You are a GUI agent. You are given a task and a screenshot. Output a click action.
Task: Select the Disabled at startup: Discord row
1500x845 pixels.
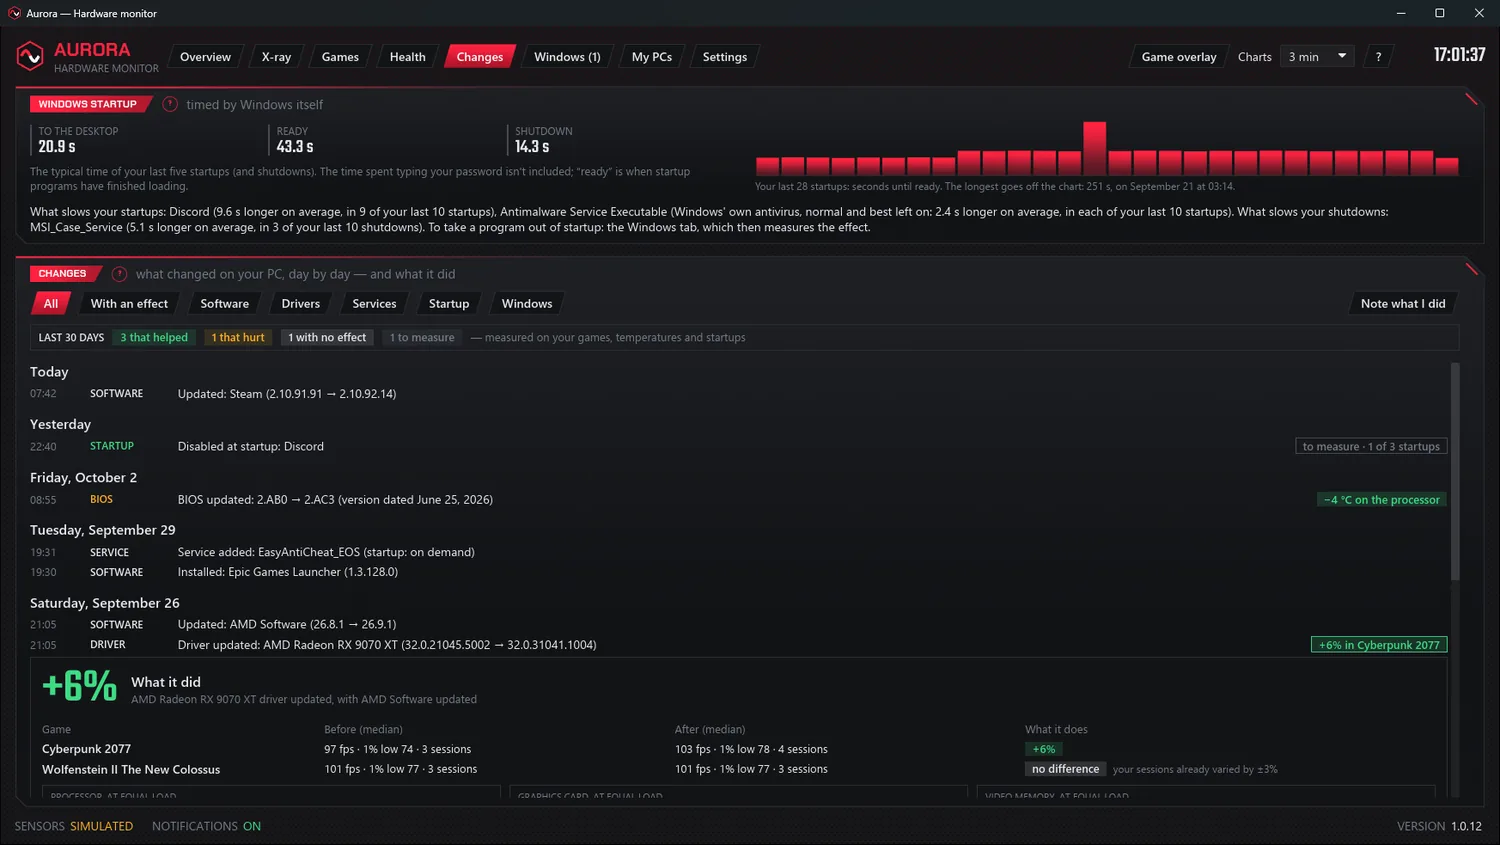[738, 447]
